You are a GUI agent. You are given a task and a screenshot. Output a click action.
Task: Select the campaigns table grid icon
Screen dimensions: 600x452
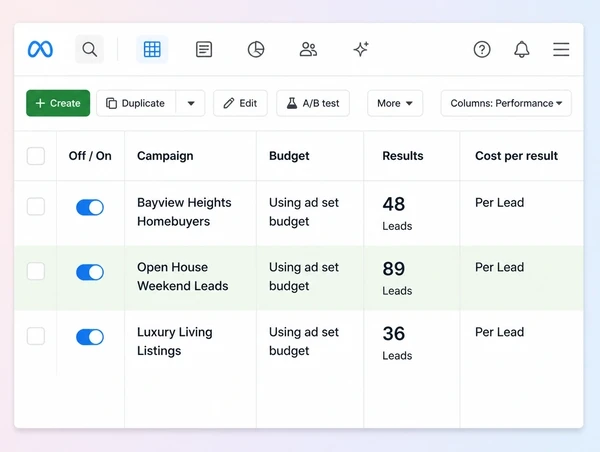(x=152, y=49)
